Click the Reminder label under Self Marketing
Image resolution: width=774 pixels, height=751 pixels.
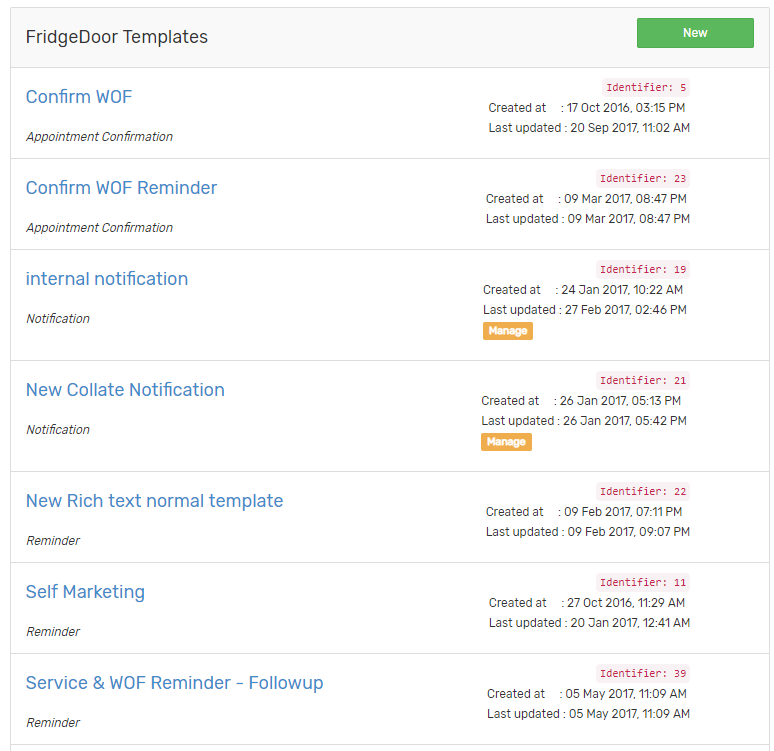(53, 632)
